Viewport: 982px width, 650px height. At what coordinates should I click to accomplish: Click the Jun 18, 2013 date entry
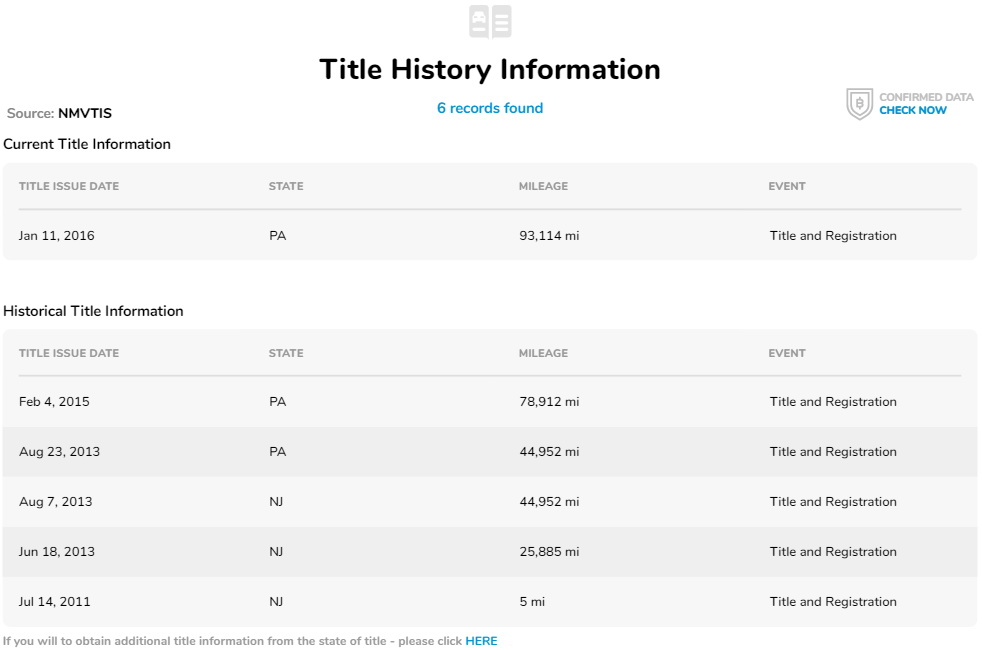(57, 552)
